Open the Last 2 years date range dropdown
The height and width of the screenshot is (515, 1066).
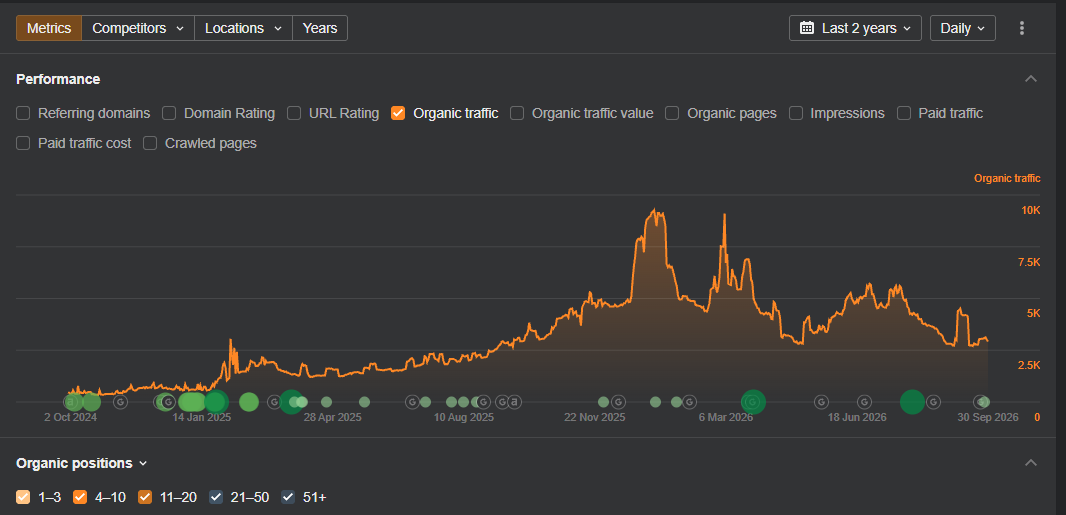click(855, 28)
